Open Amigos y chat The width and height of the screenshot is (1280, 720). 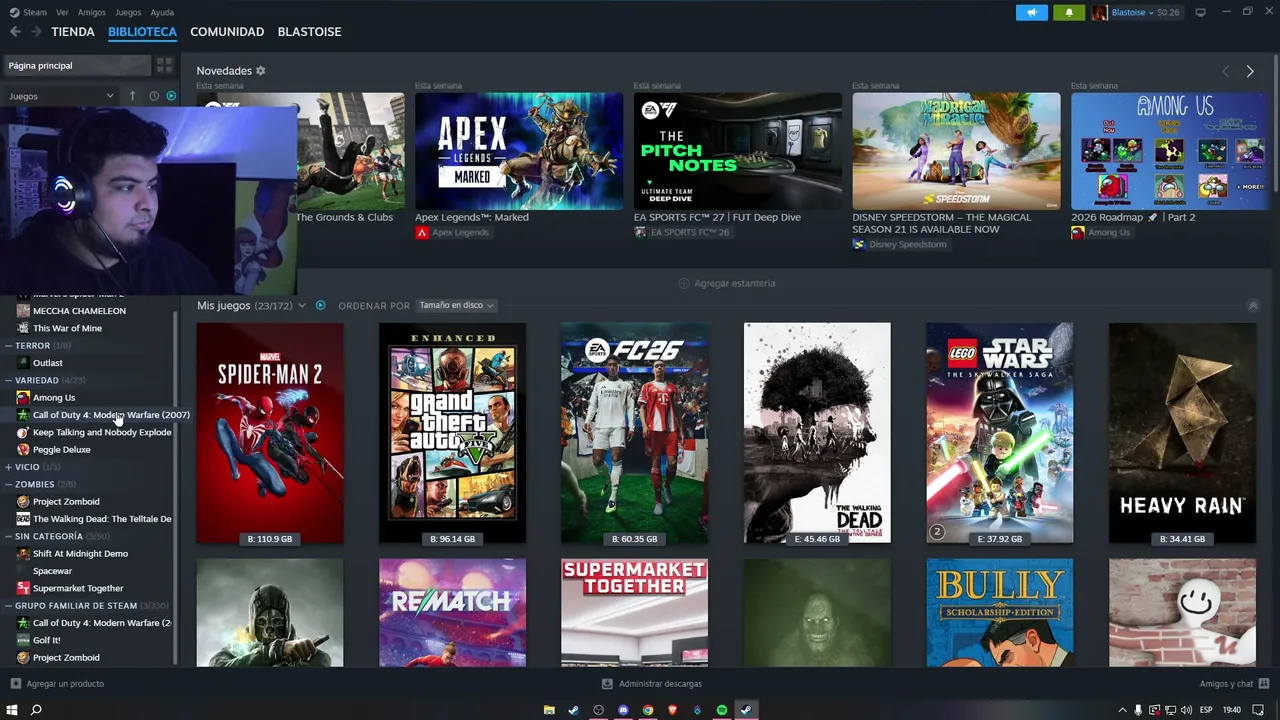point(1232,684)
